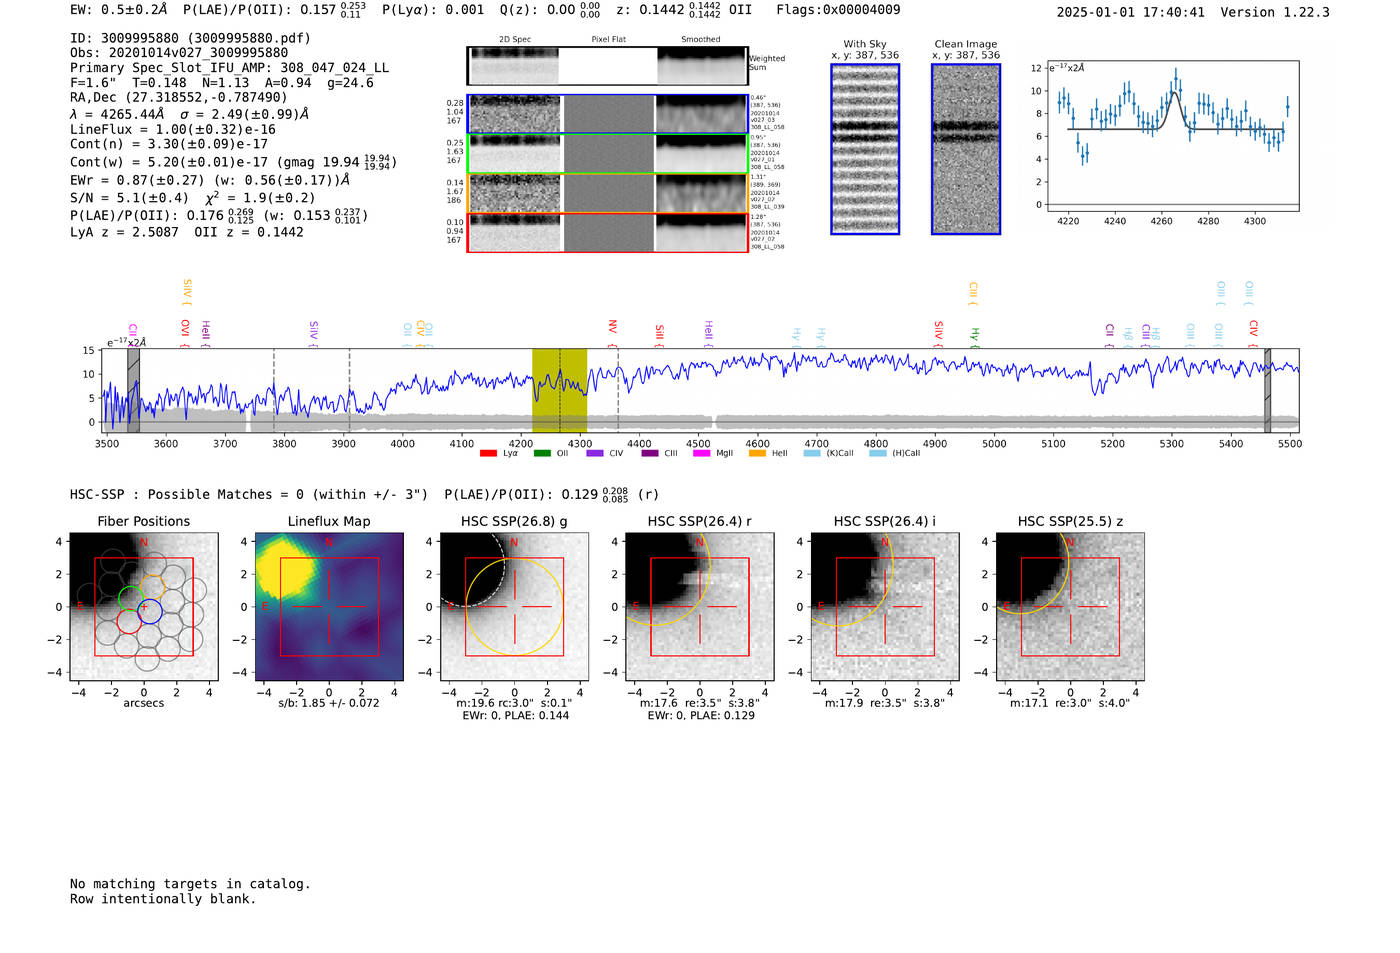Click the Clean Image fiber cutout
Viewport: 1400px width, 953px height.
(x=966, y=149)
